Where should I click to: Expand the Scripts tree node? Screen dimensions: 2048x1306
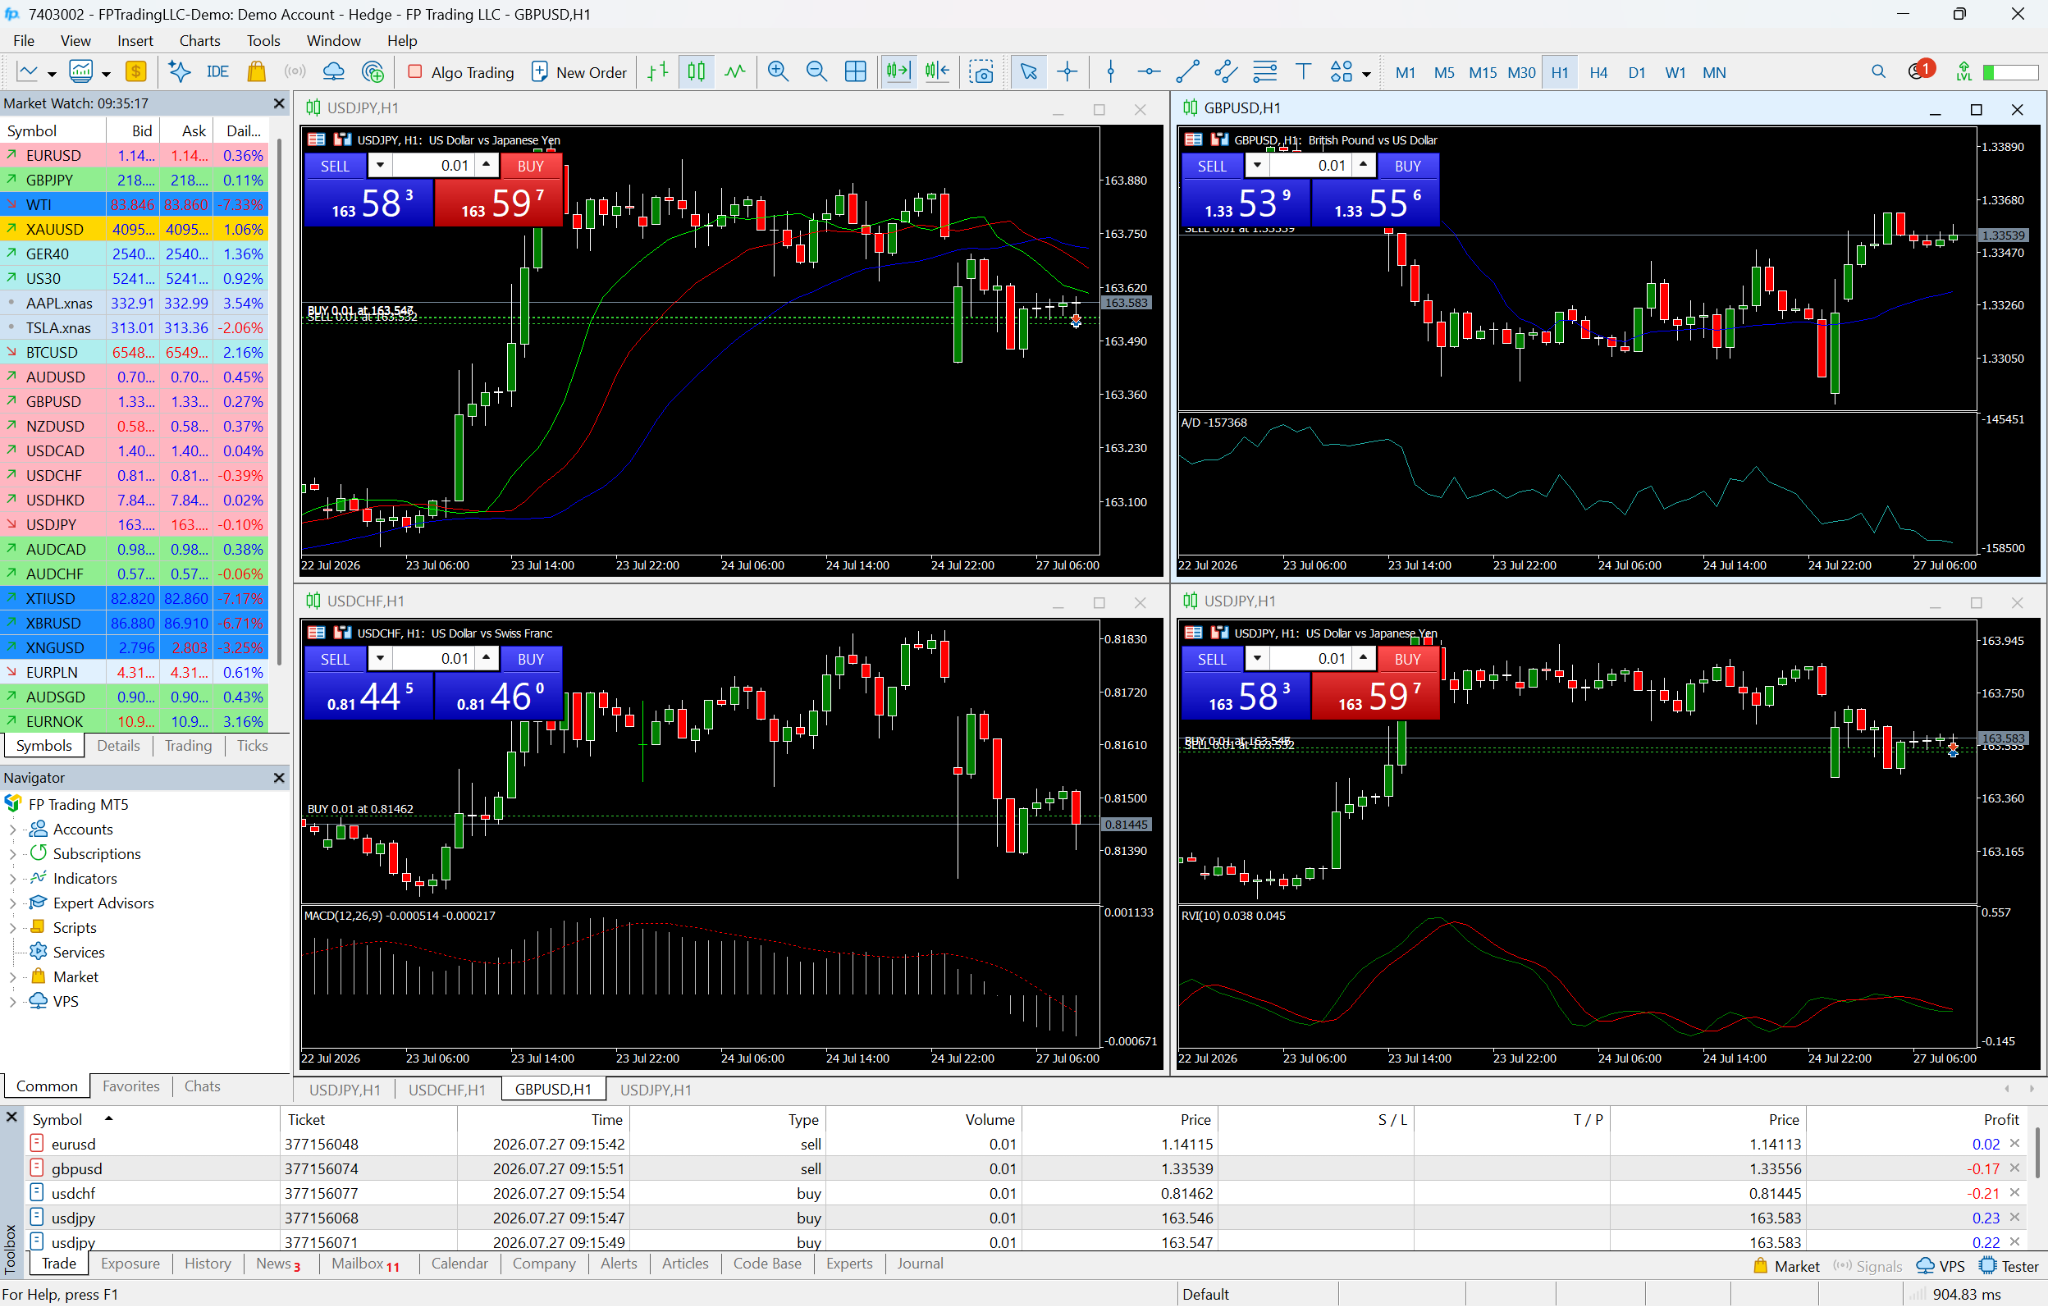[x=13, y=928]
